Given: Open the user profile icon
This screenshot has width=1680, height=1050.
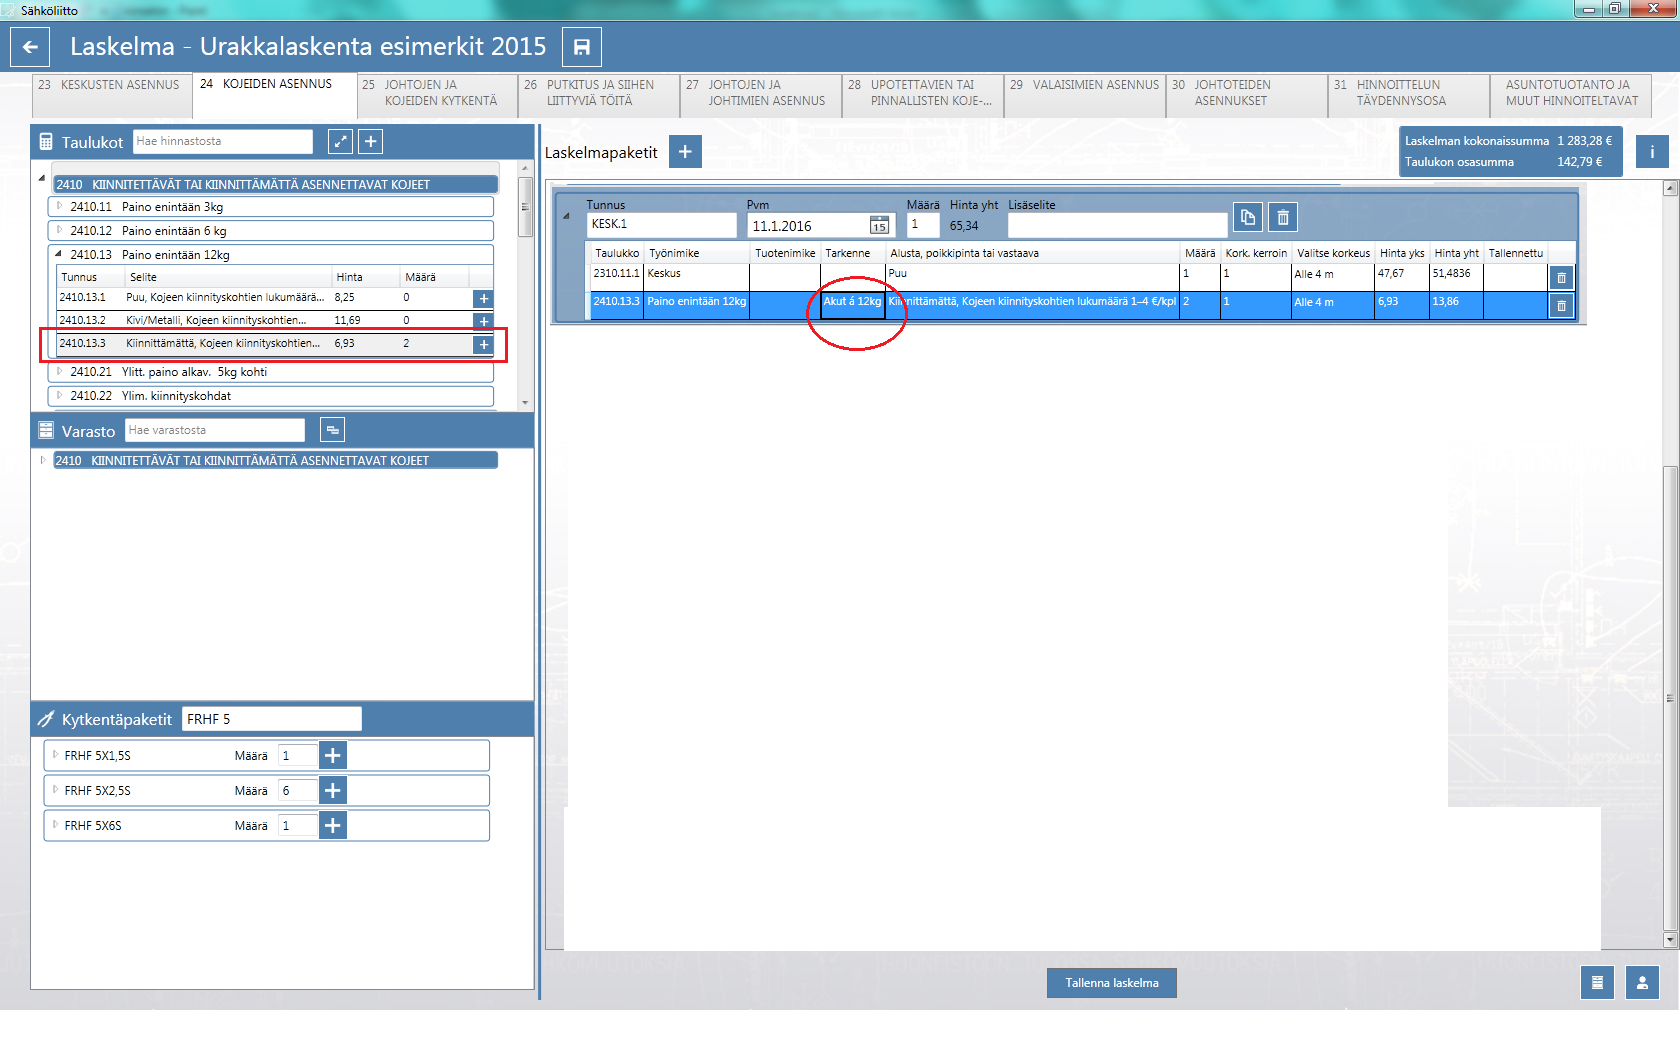Looking at the screenshot, I should click(1642, 982).
